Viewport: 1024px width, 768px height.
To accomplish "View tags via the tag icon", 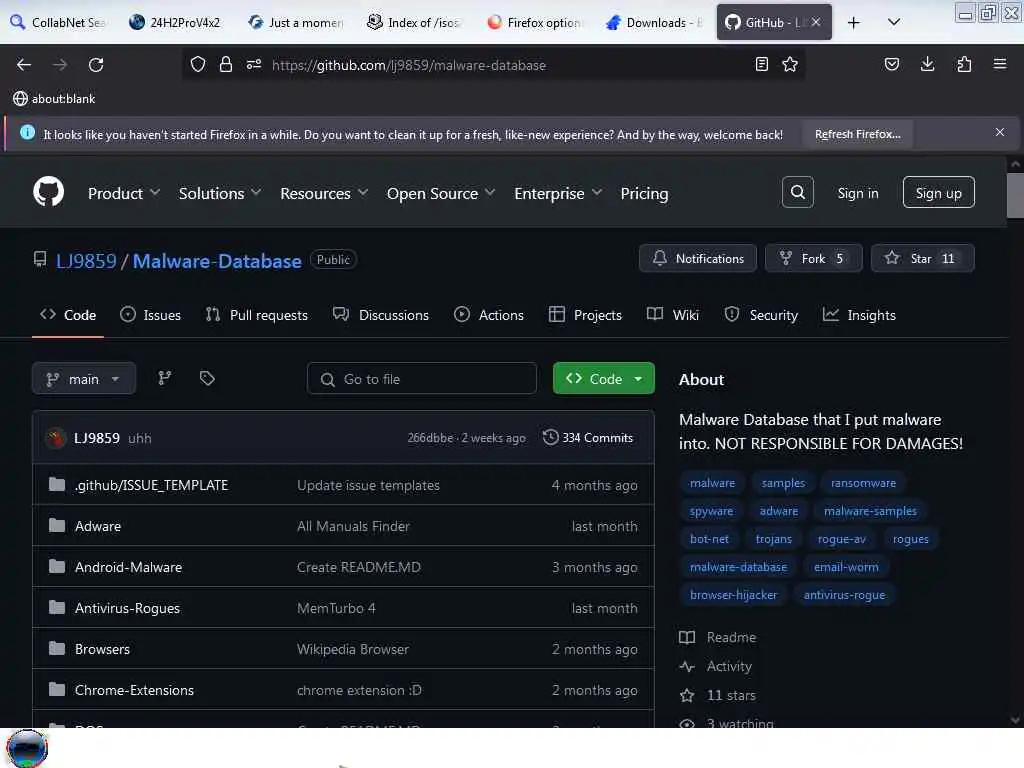I will (x=207, y=378).
